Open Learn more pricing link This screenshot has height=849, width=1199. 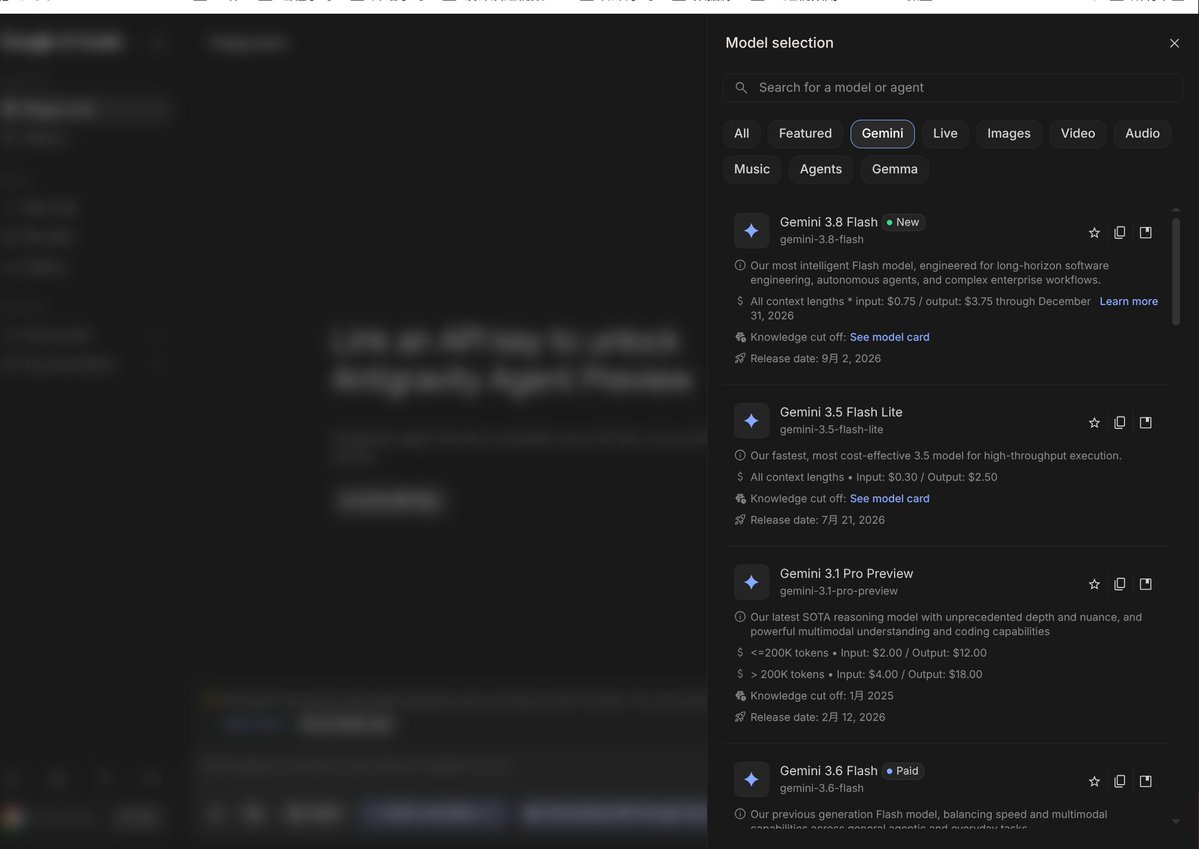1129,301
